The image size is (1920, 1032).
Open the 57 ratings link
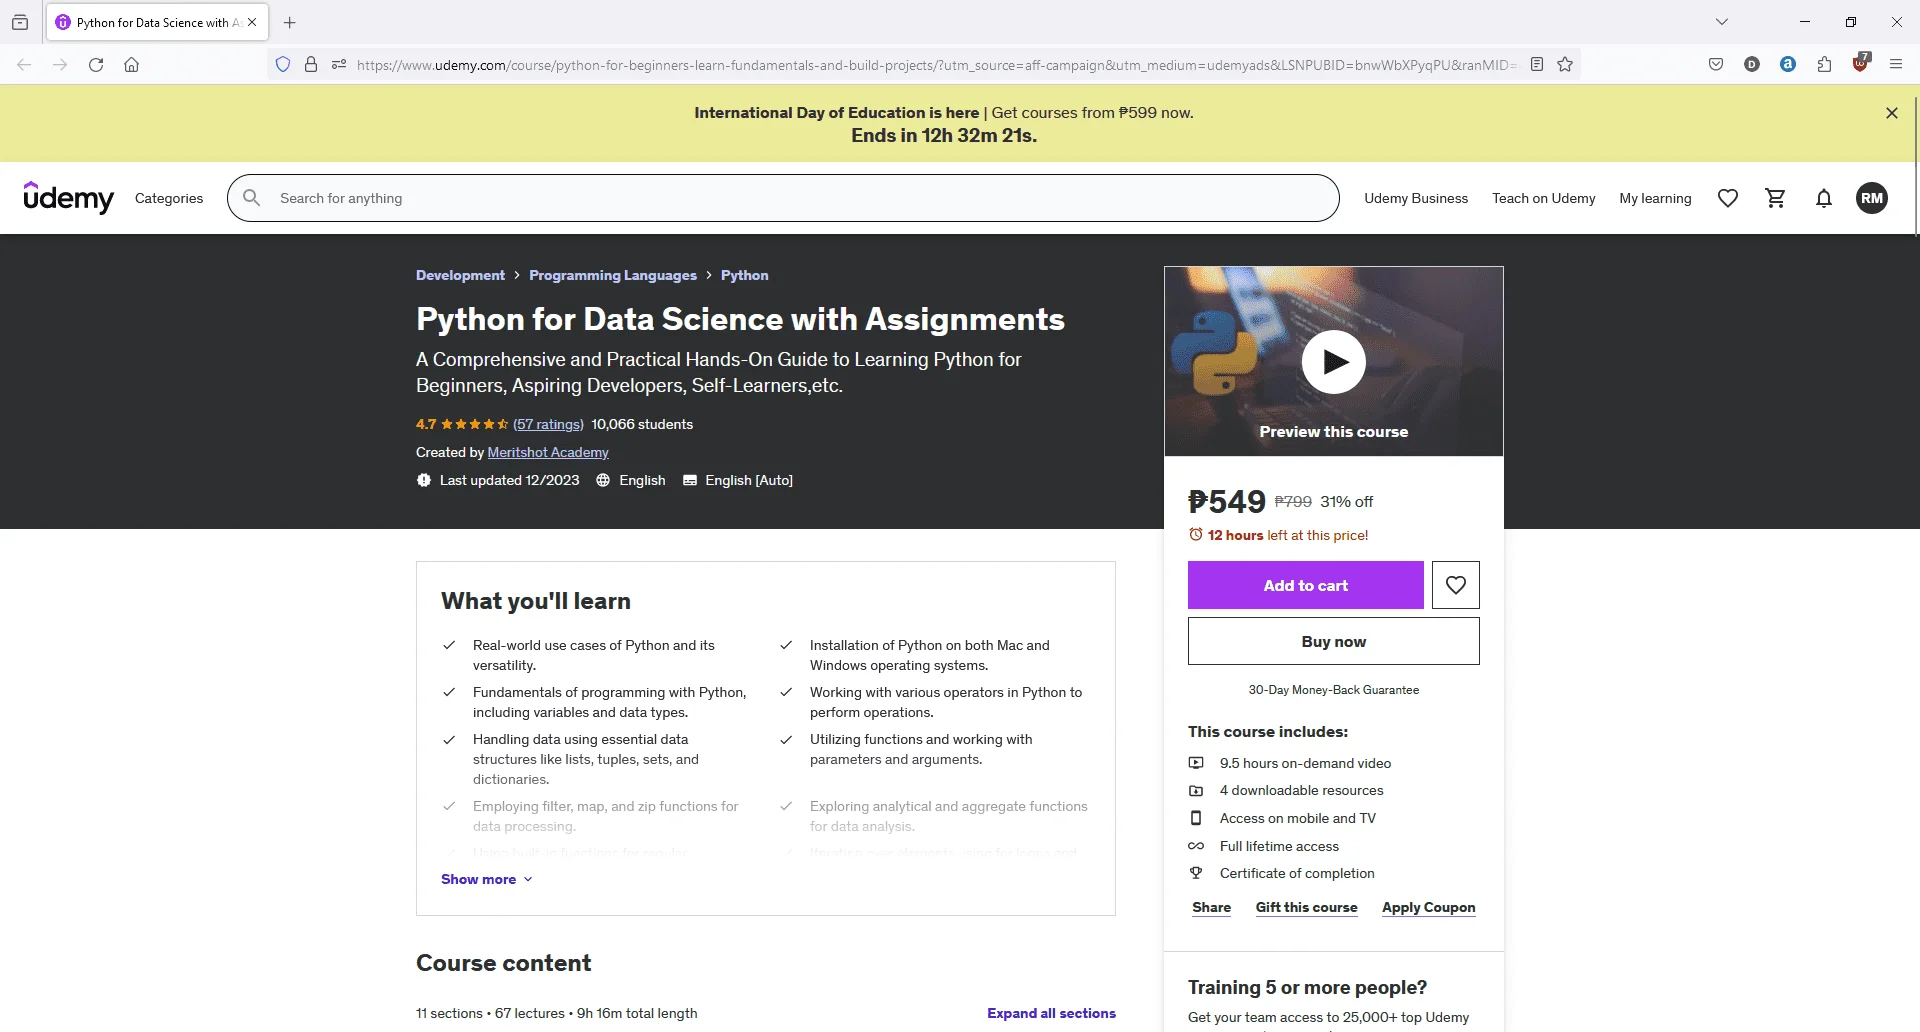(548, 424)
